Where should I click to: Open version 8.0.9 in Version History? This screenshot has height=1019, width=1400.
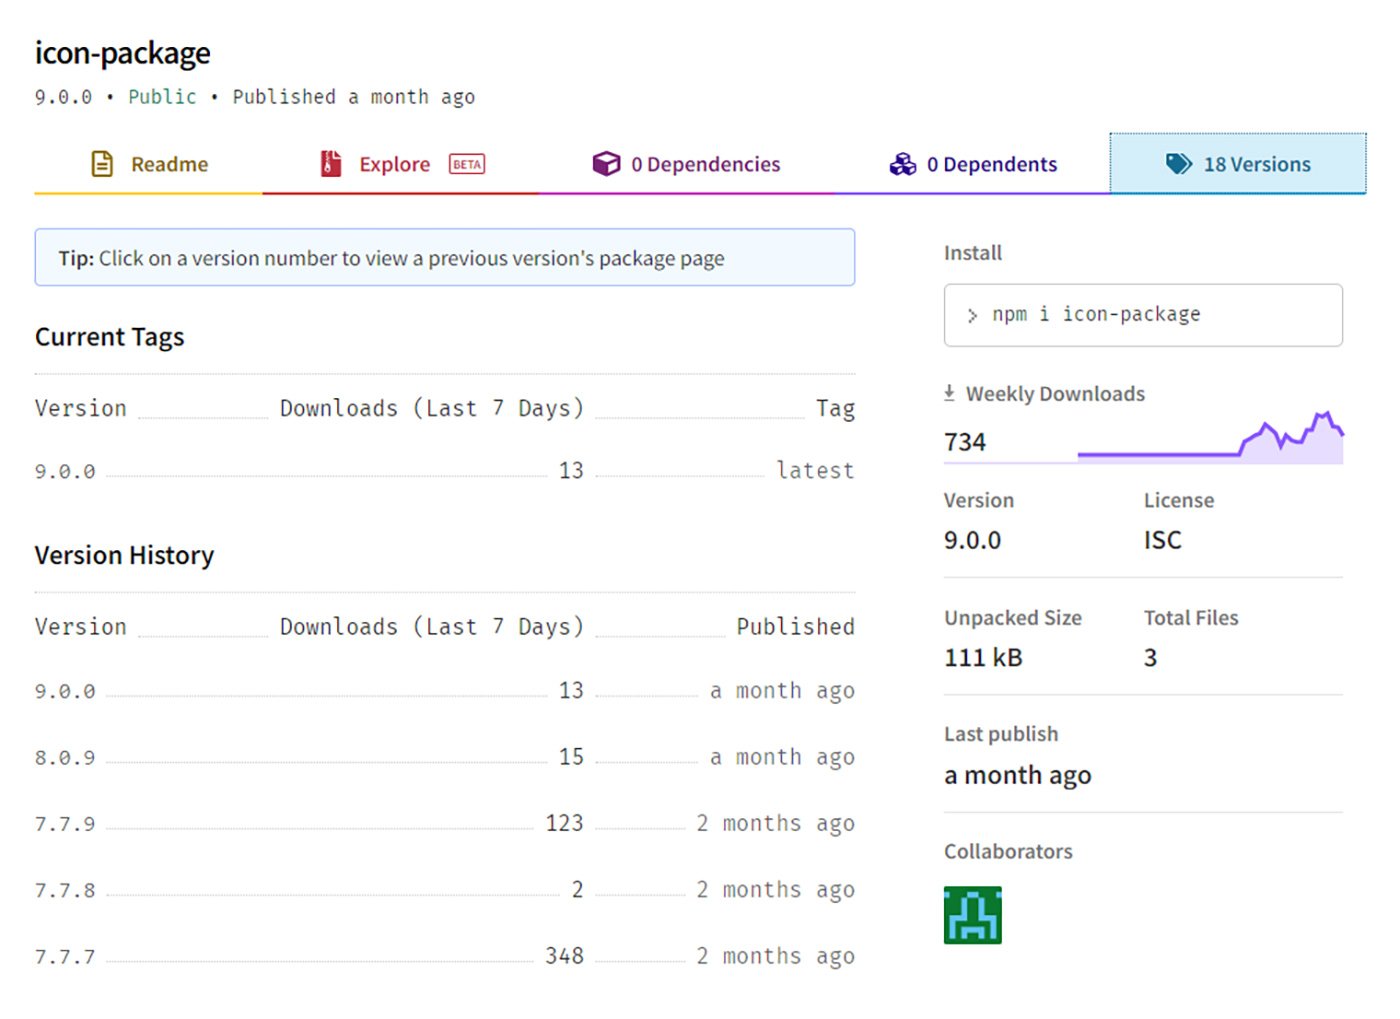(65, 758)
